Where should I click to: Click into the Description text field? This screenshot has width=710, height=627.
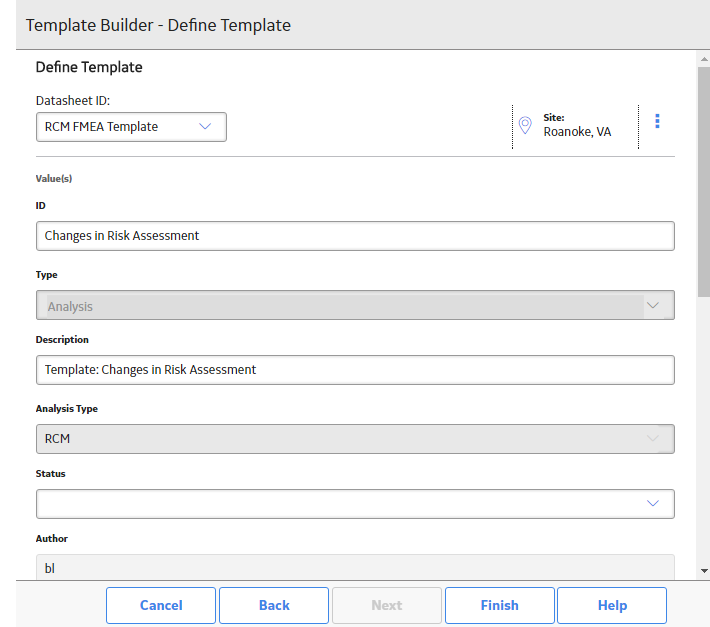coord(355,370)
